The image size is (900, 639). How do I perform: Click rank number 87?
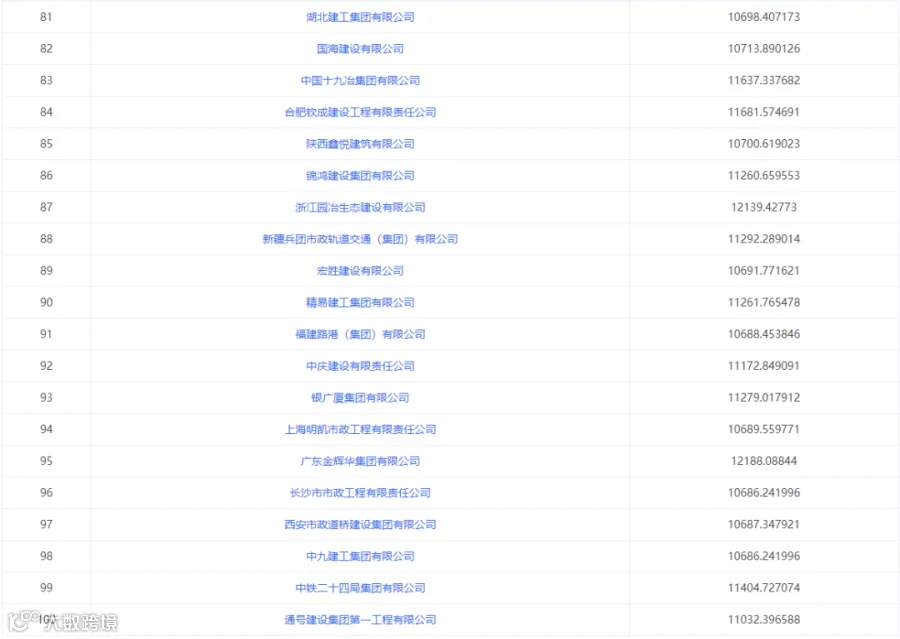46,207
